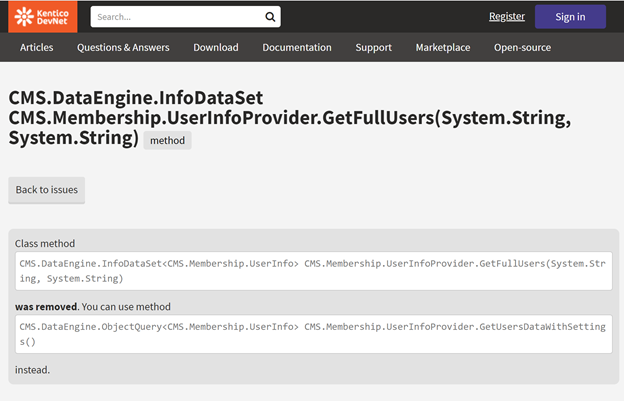Open the Articles menu item
Viewport: 624px width, 401px height.
[x=37, y=47]
